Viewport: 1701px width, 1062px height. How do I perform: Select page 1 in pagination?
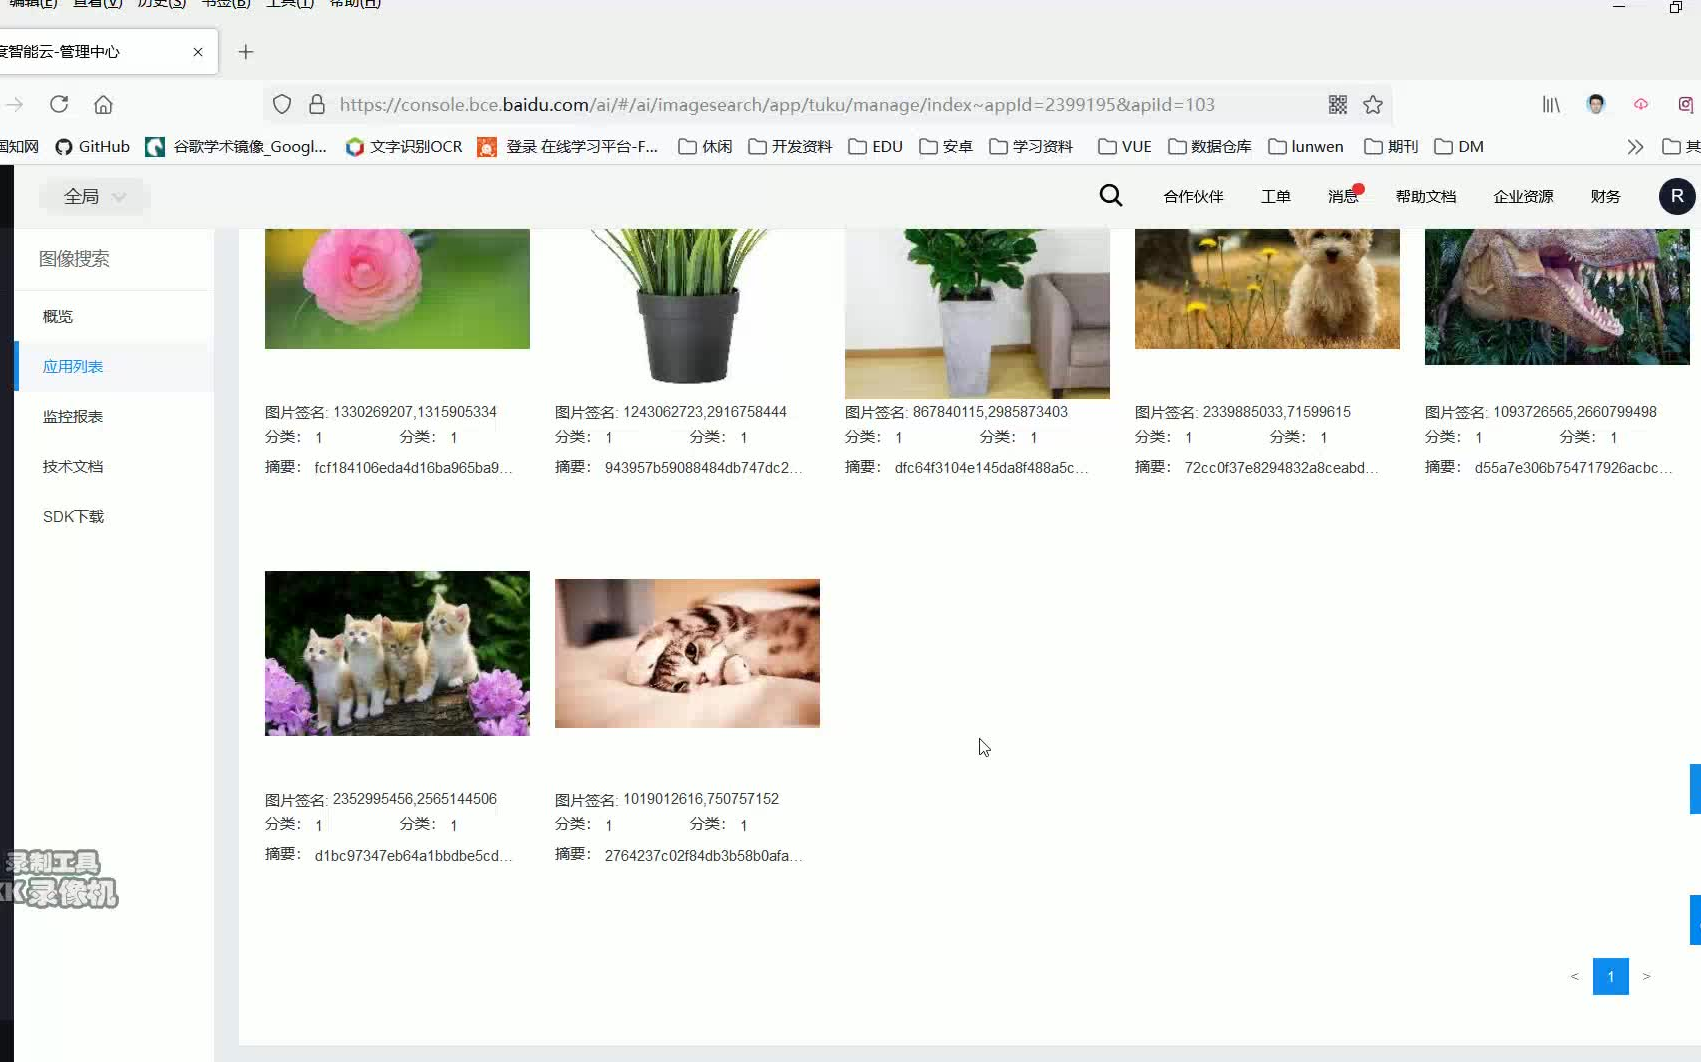click(1610, 976)
